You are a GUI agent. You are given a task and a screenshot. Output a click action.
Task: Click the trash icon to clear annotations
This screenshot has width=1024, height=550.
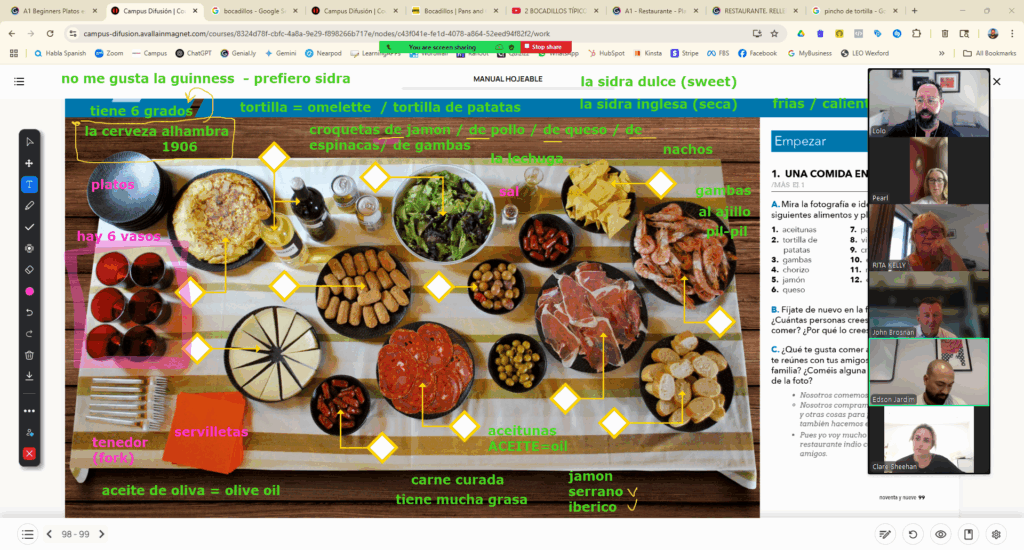(29, 355)
